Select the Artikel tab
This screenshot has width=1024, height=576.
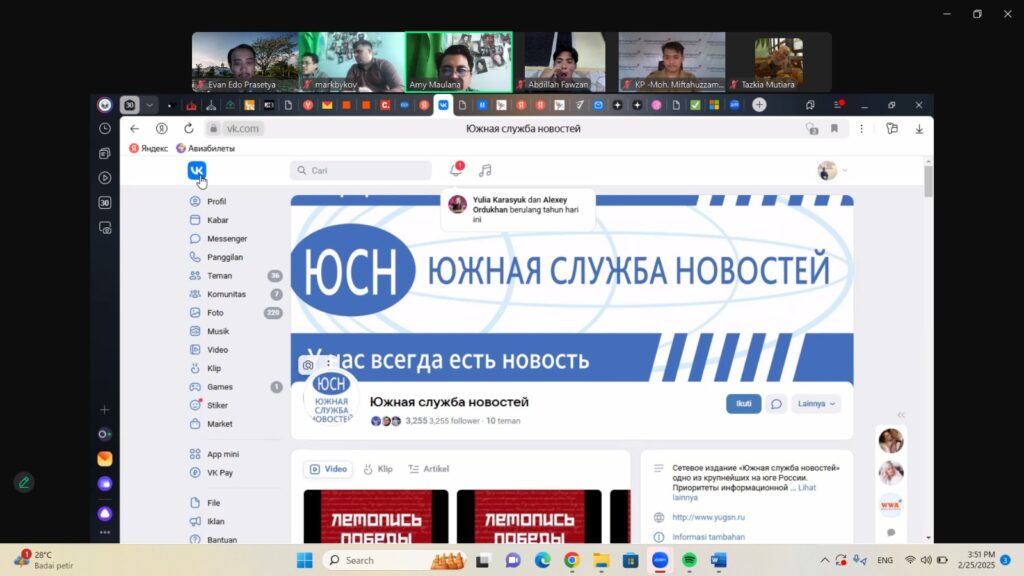(x=428, y=469)
